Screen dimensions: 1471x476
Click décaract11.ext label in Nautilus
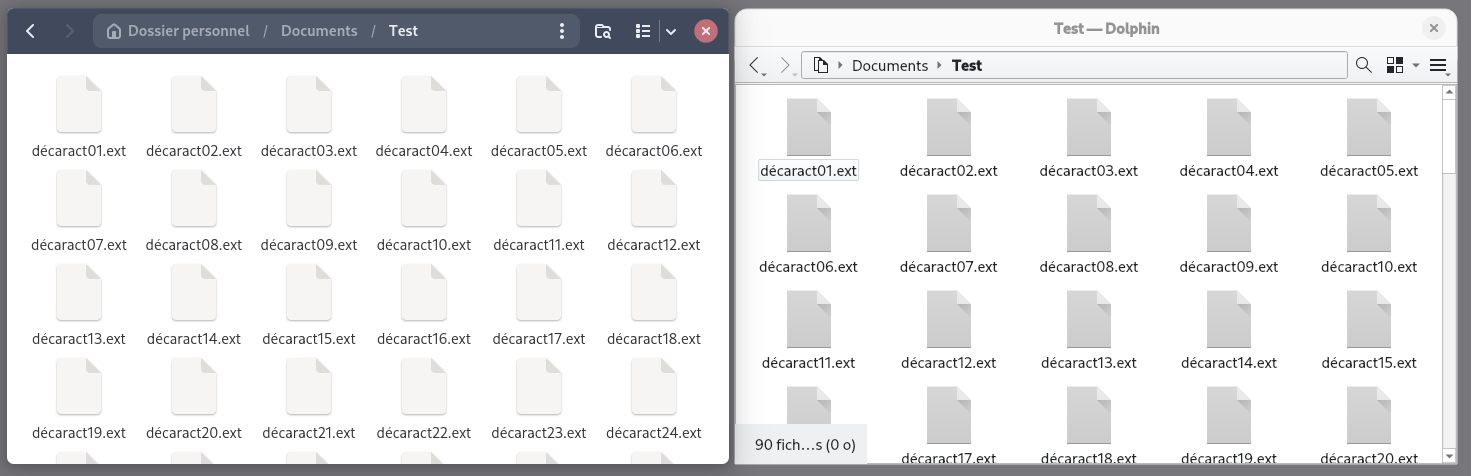[x=539, y=245]
